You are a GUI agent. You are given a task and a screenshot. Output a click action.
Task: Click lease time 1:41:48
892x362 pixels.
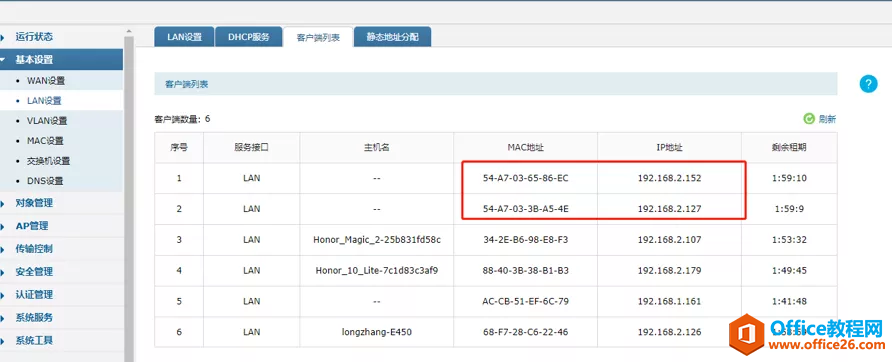click(x=789, y=301)
